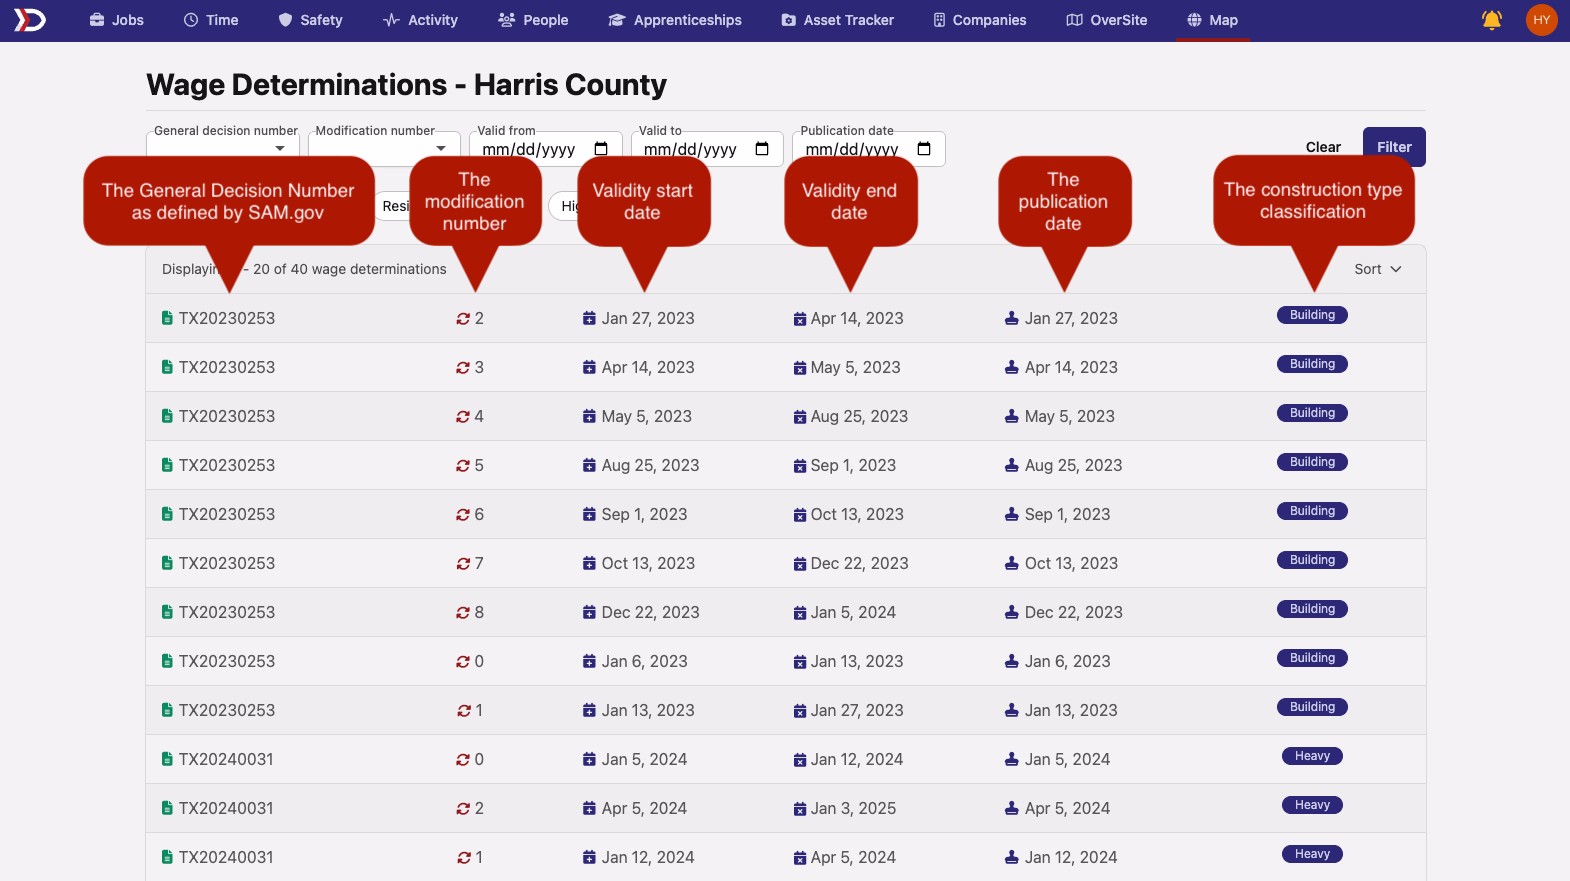The width and height of the screenshot is (1570, 881).
Task: Clear all filters
Action: [x=1323, y=147]
